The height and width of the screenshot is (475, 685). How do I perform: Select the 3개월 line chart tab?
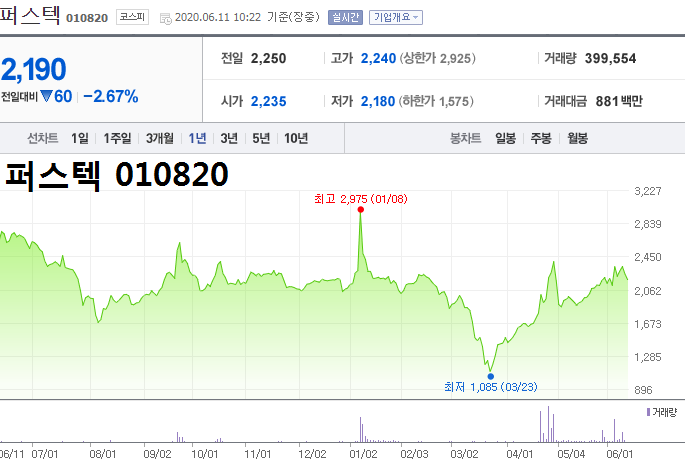159,139
